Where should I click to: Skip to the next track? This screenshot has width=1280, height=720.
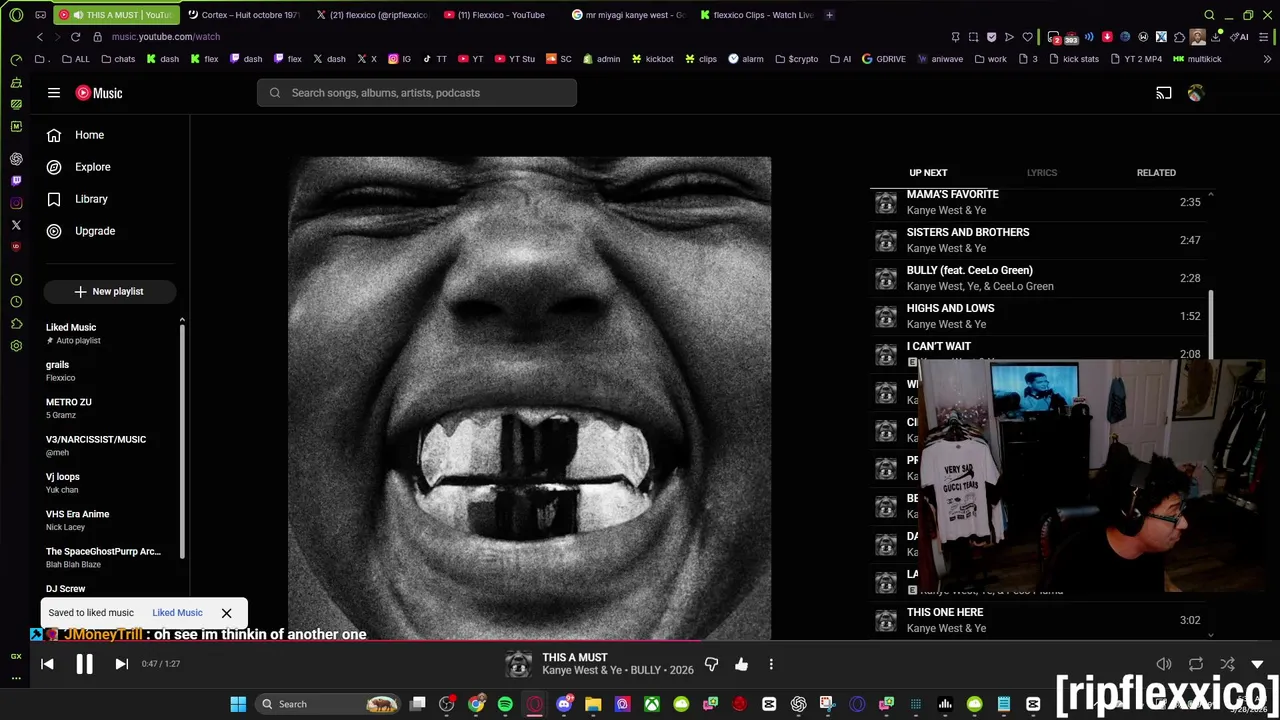121,664
